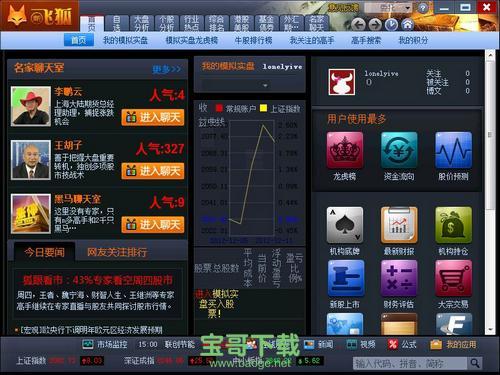Image resolution: width=500 pixels, height=375 pixels.
Task: Click the stock code search field
Action: pyautogui.click(x=410, y=363)
